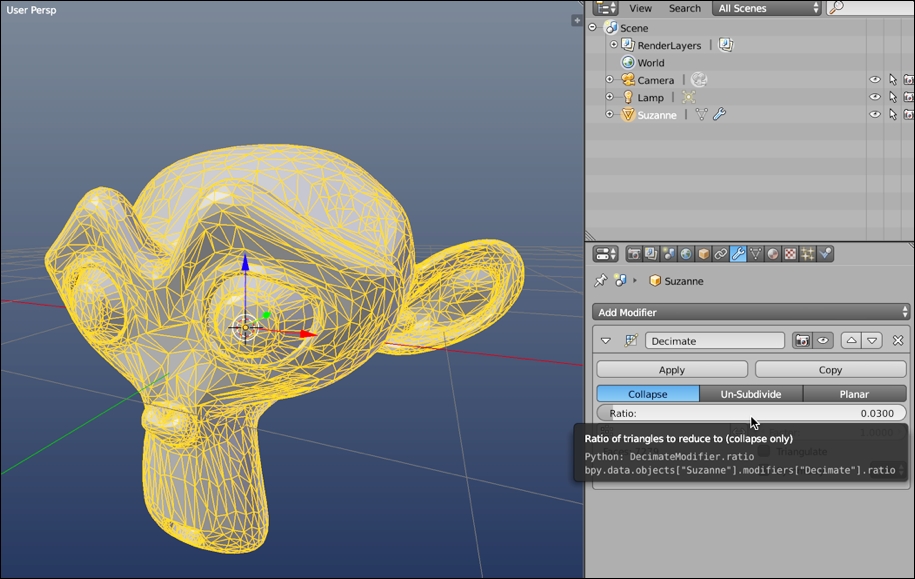915x579 pixels.
Task: Expand the RenderLayers tree item
Action: click(x=614, y=44)
